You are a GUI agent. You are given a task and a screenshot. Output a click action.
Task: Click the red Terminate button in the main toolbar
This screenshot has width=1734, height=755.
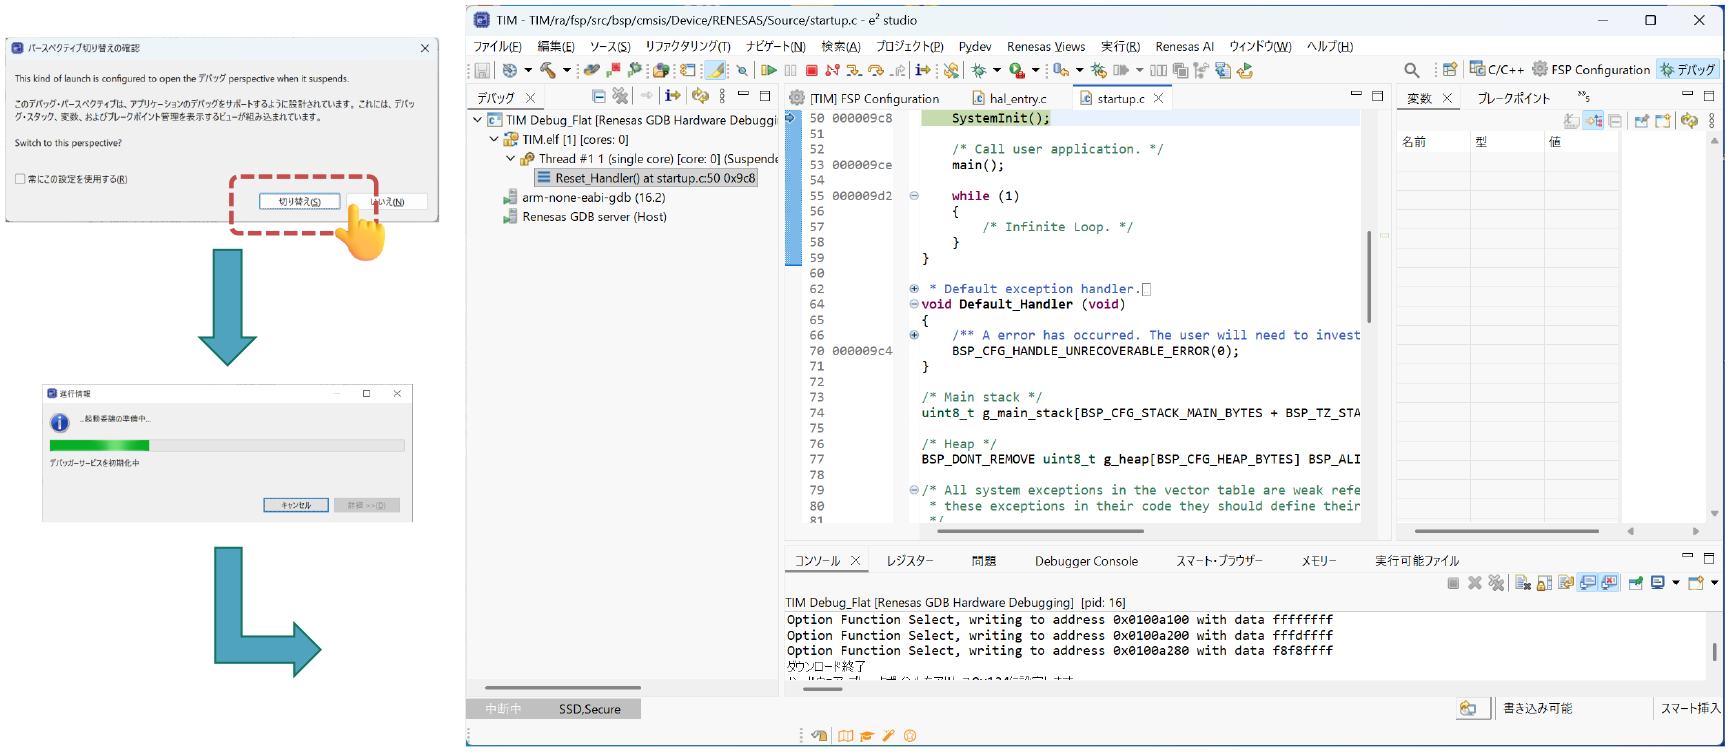tap(812, 70)
